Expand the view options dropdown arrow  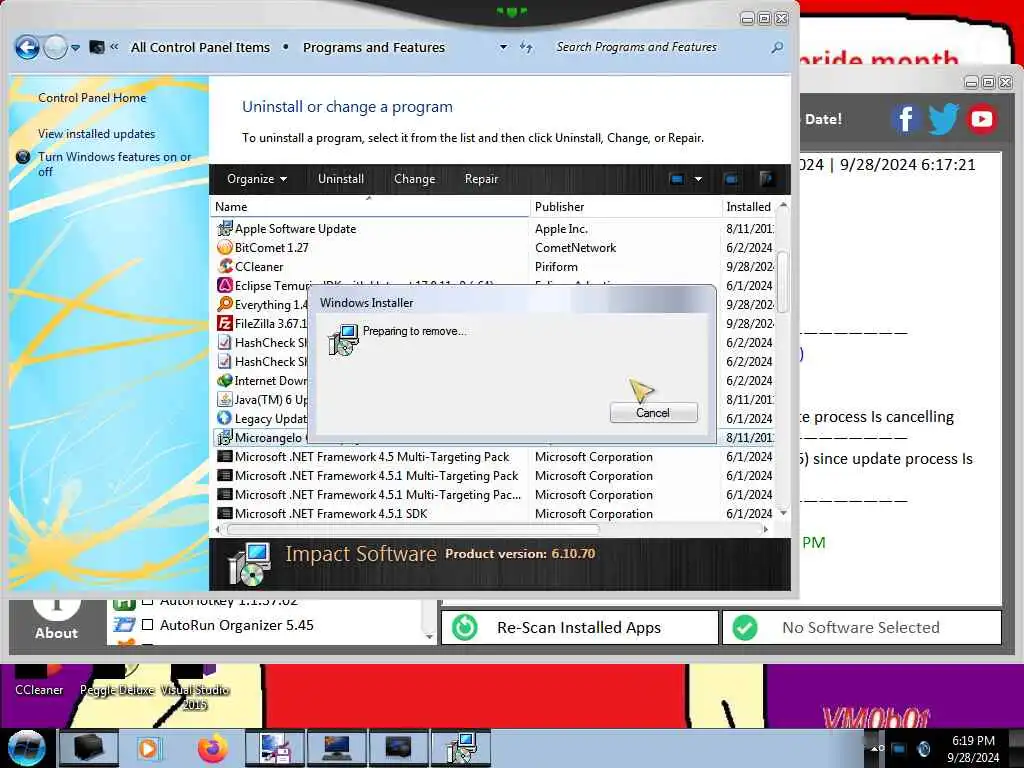[698, 179]
